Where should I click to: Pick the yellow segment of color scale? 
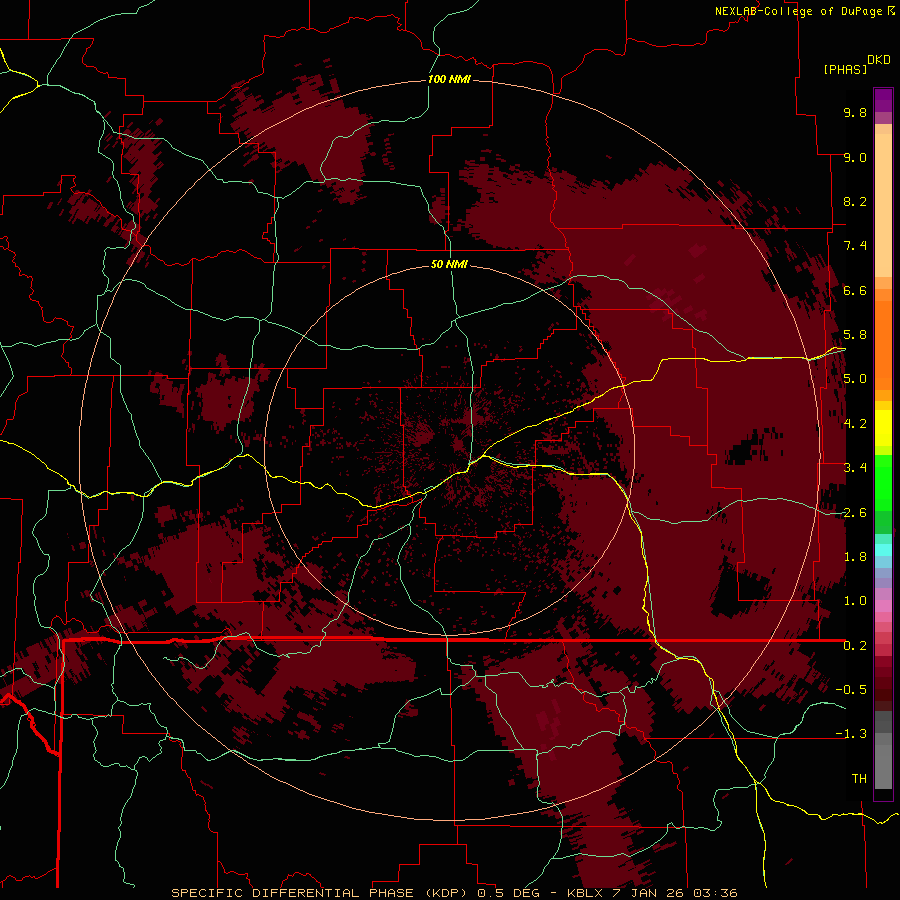point(883,428)
